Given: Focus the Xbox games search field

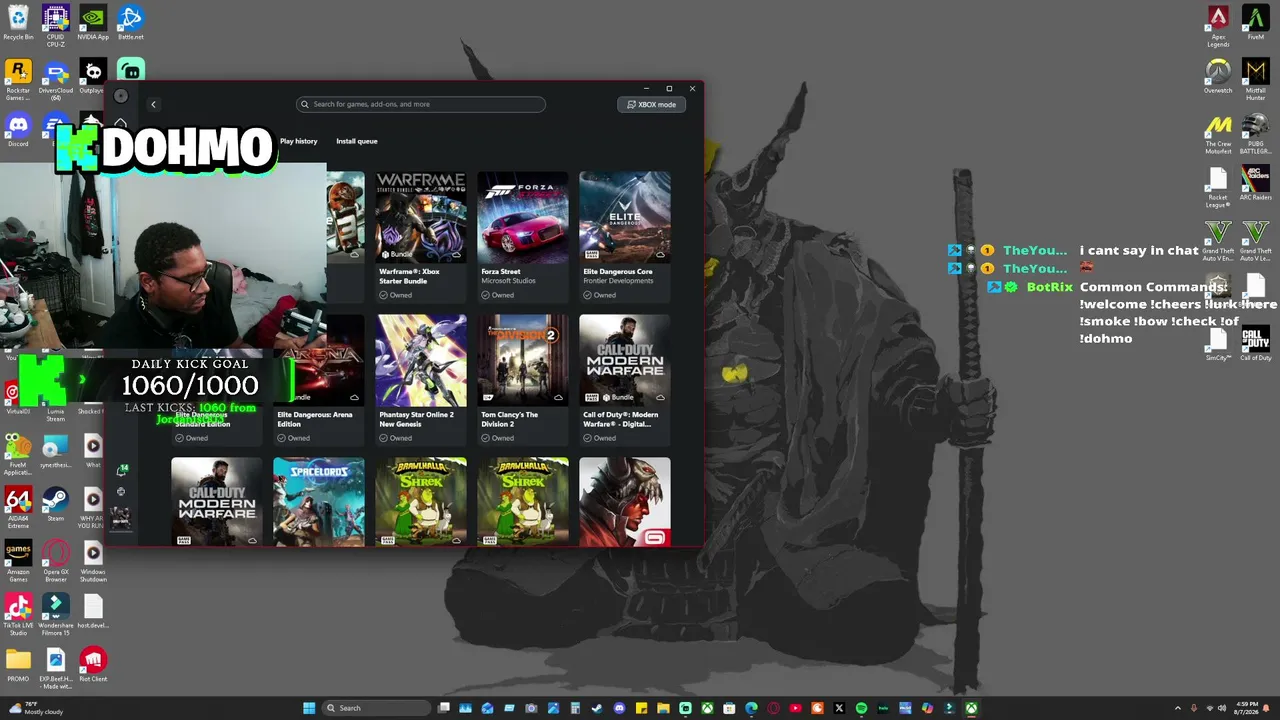Looking at the screenshot, I should pyautogui.click(x=421, y=104).
